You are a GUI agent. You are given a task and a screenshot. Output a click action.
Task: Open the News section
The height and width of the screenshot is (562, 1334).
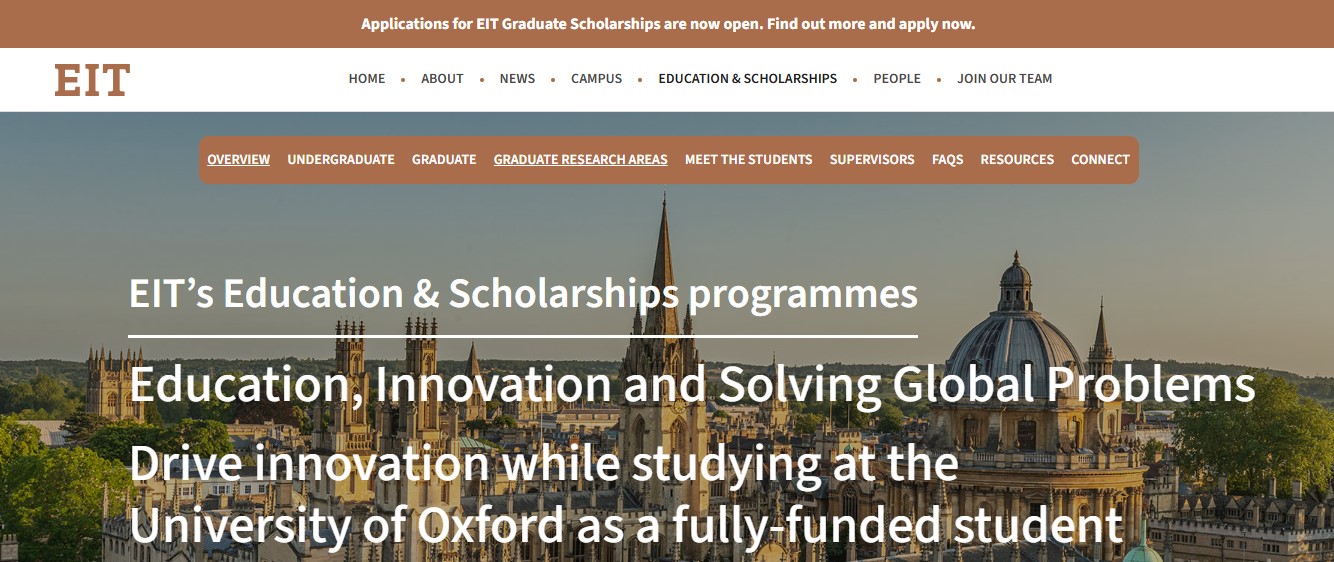[x=517, y=79]
